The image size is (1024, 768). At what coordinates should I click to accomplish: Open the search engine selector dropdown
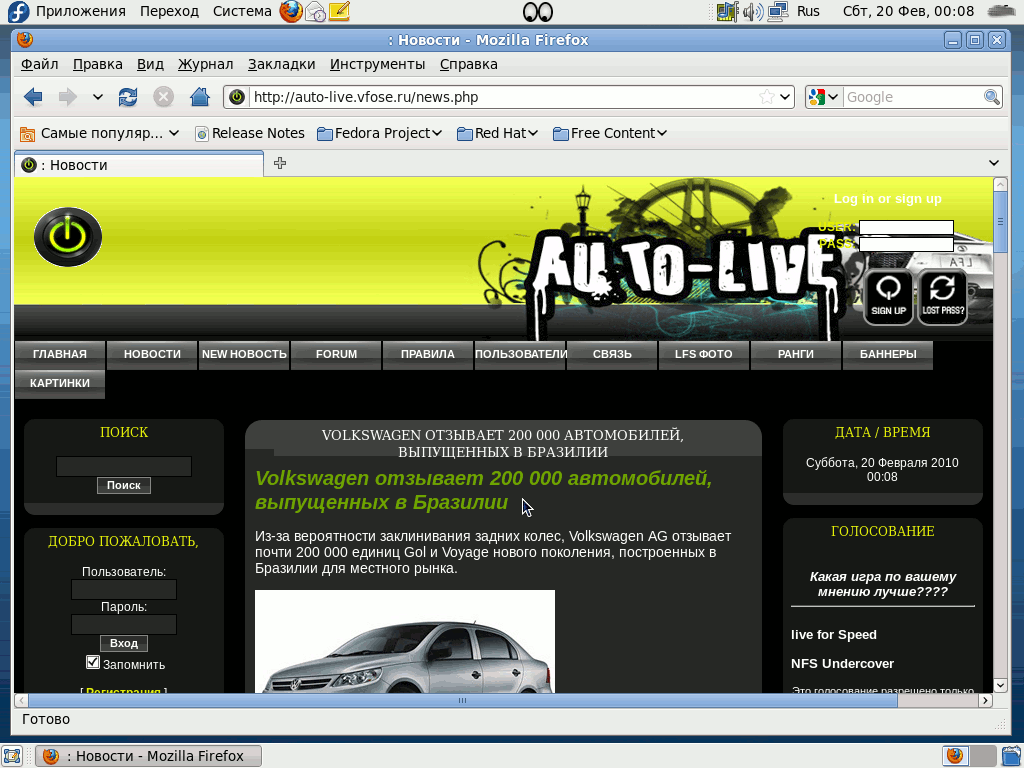(824, 97)
